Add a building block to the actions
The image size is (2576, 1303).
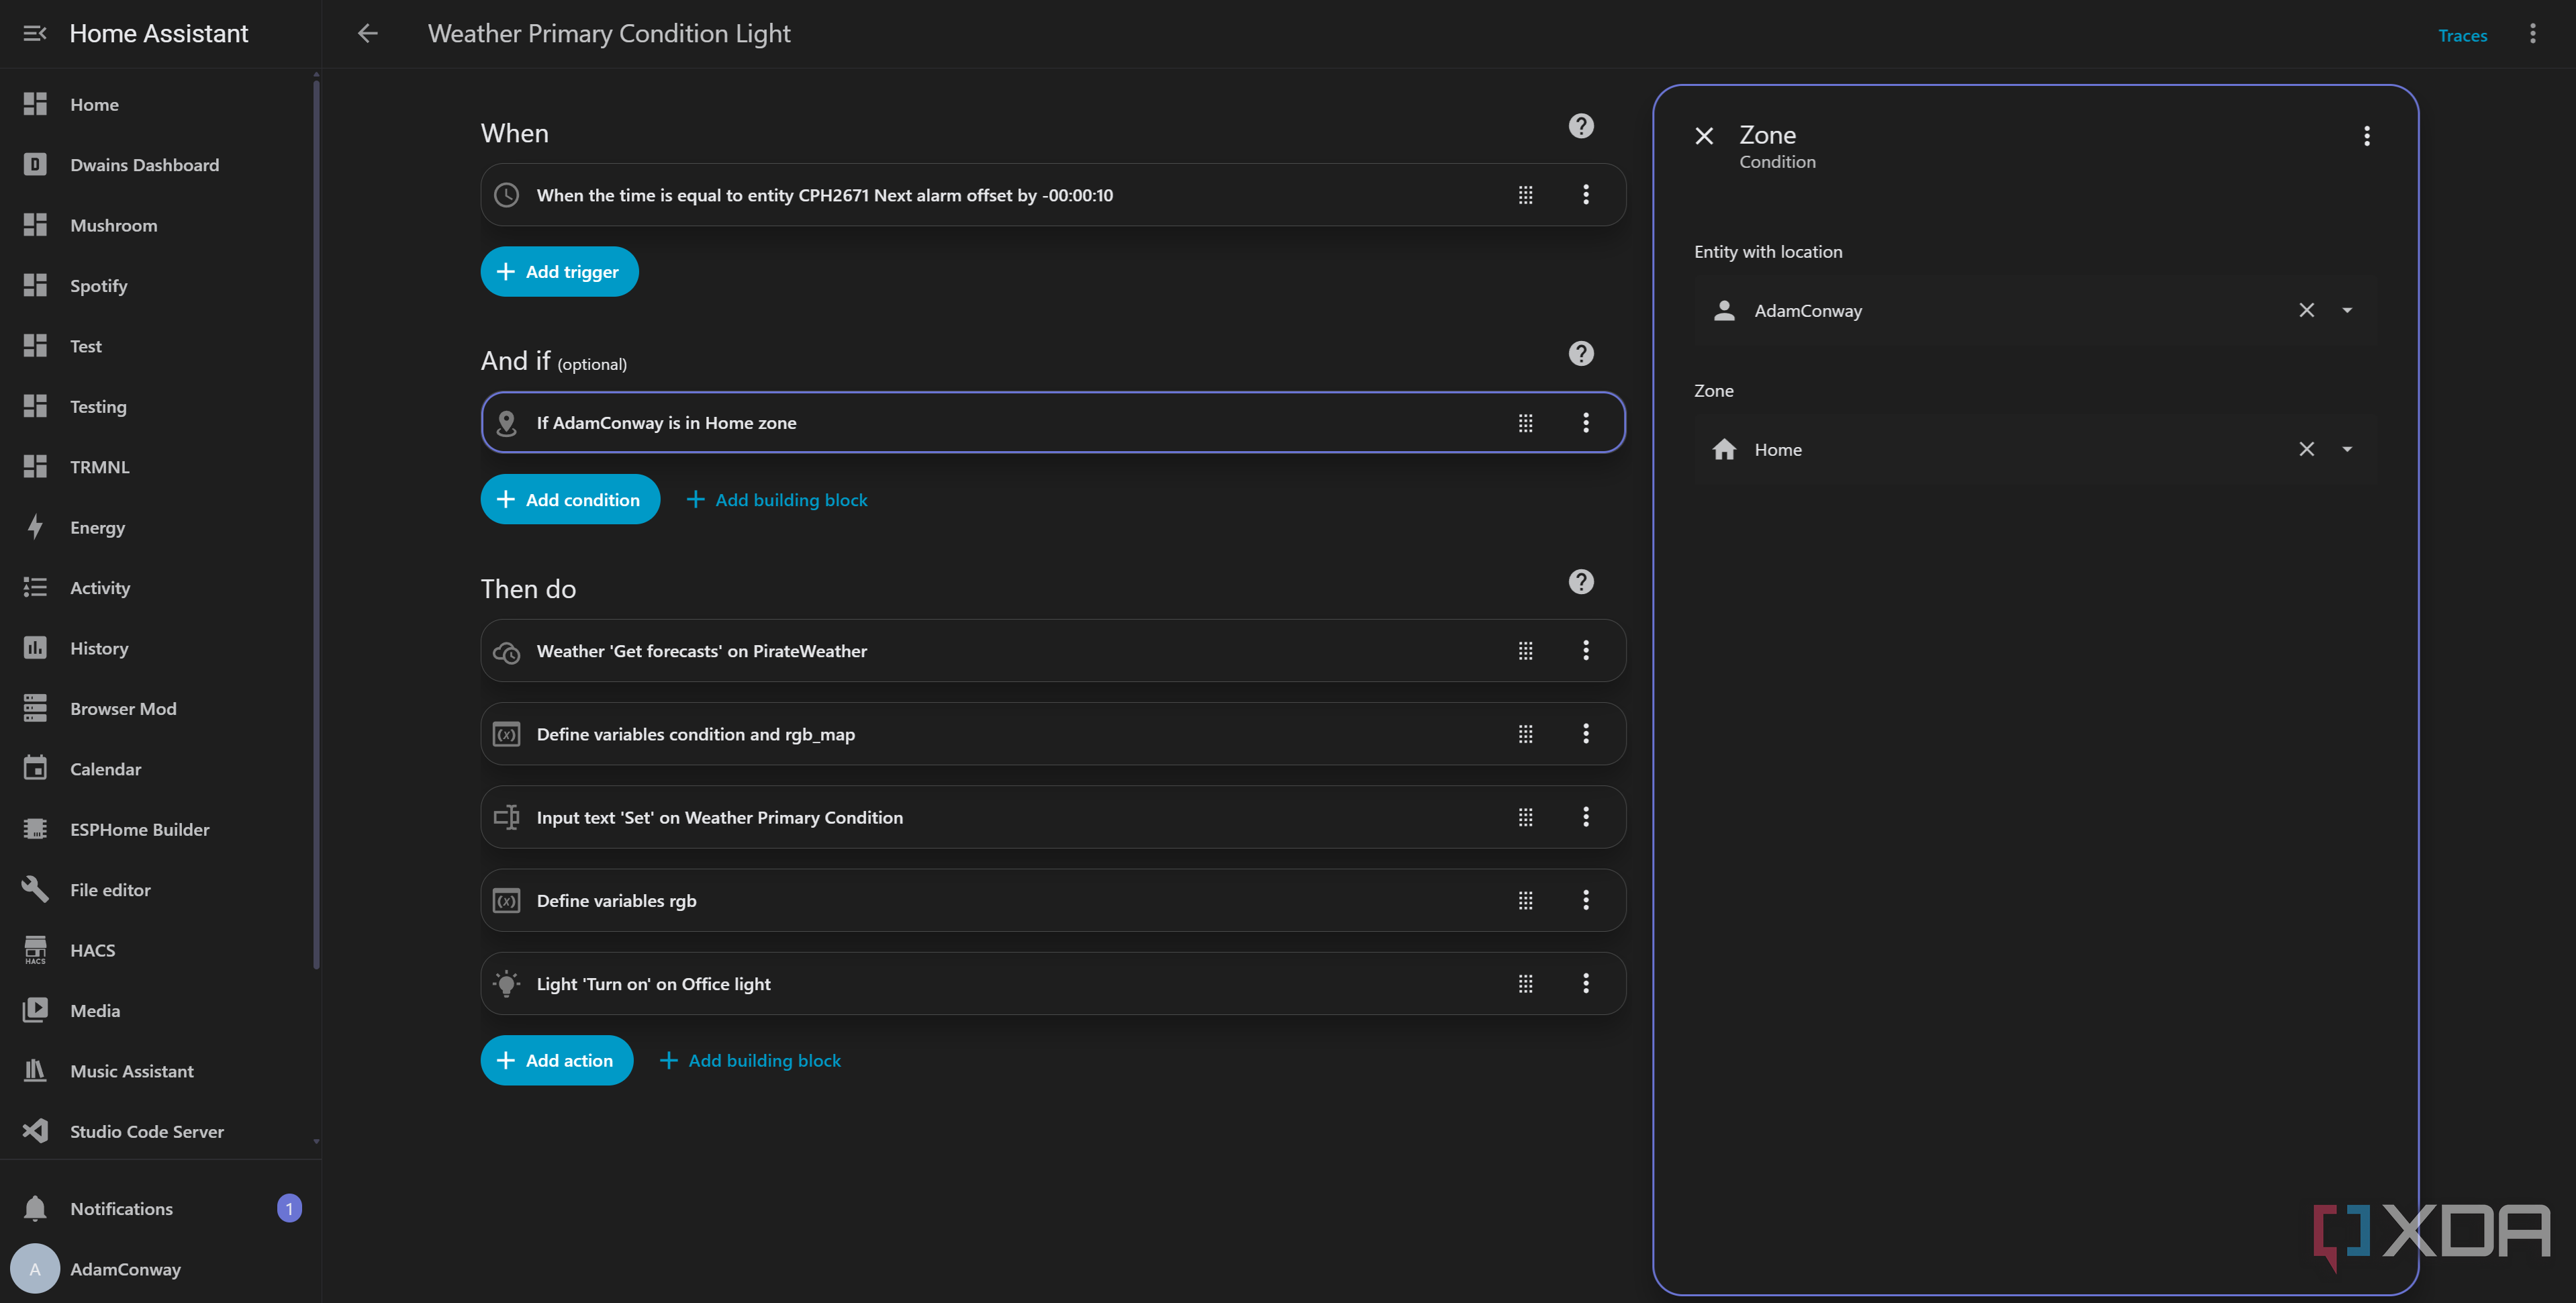click(750, 1060)
